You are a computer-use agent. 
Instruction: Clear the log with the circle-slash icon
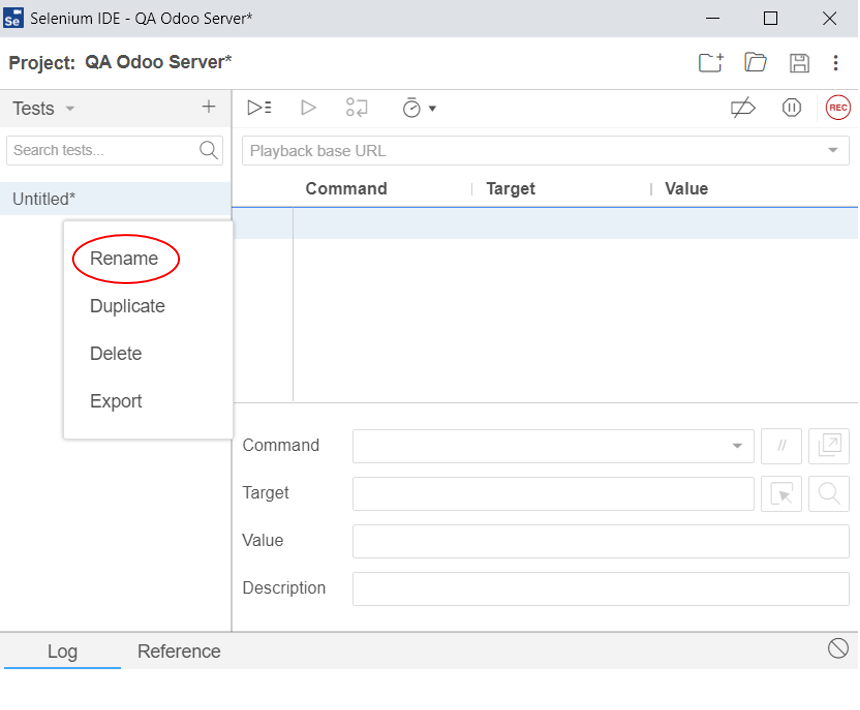[838, 649]
